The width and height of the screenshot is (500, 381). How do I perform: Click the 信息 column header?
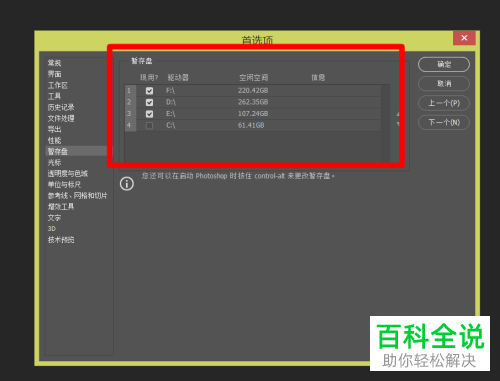(x=318, y=78)
